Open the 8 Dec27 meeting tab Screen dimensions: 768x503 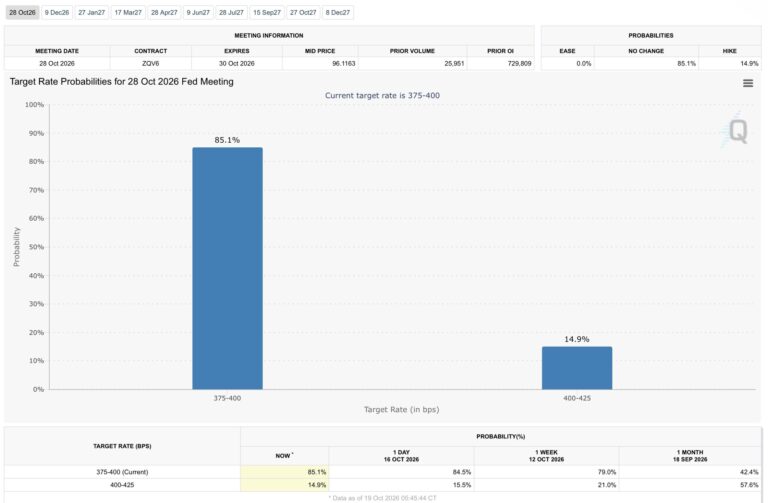pos(338,13)
